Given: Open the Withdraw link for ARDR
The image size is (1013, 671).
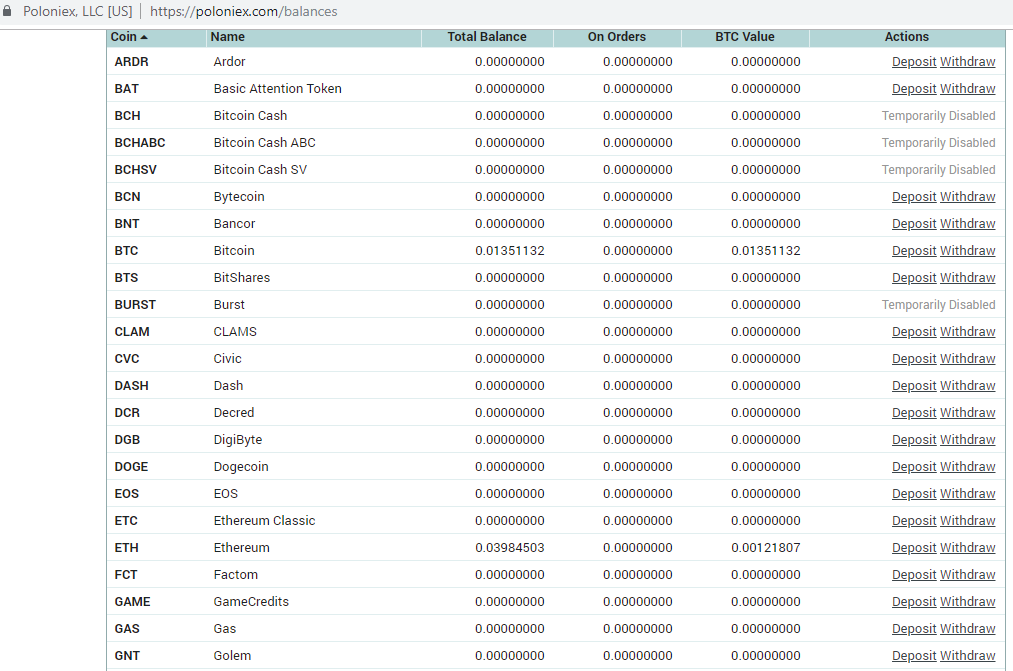Looking at the screenshot, I should 967,62.
